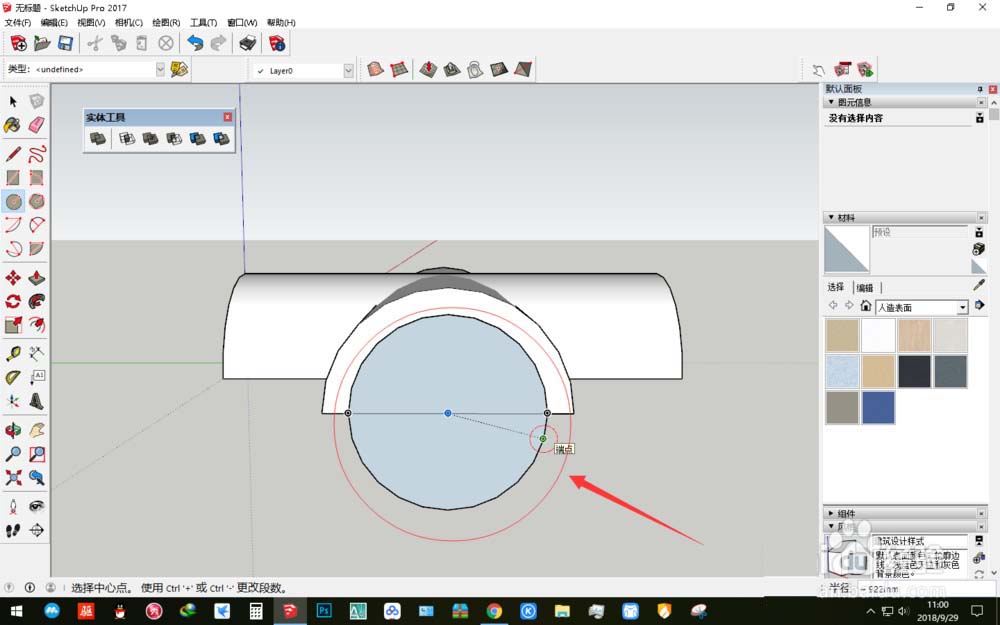Click the Zoom Extents tool
Image resolution: width=1000 pixels, height=625 pixels.
point(13,477)
